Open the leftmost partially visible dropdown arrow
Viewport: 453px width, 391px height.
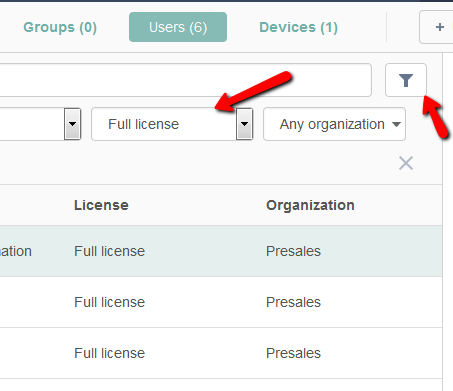pos(72,124)
